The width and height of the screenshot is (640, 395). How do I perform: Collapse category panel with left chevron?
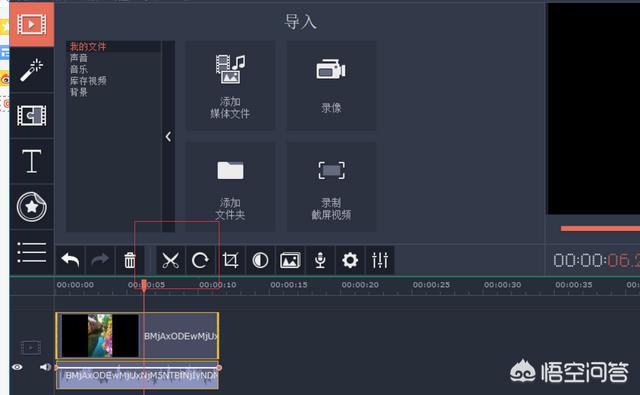pos(168,137)
